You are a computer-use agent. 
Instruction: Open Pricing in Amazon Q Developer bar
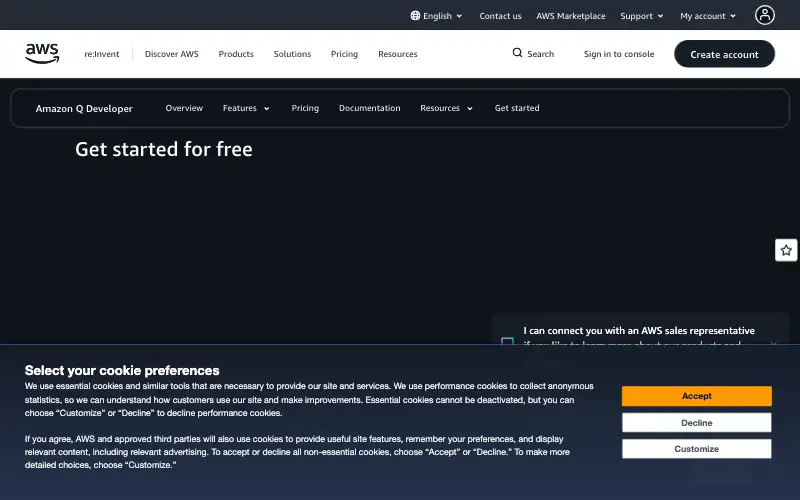(305, 108)
